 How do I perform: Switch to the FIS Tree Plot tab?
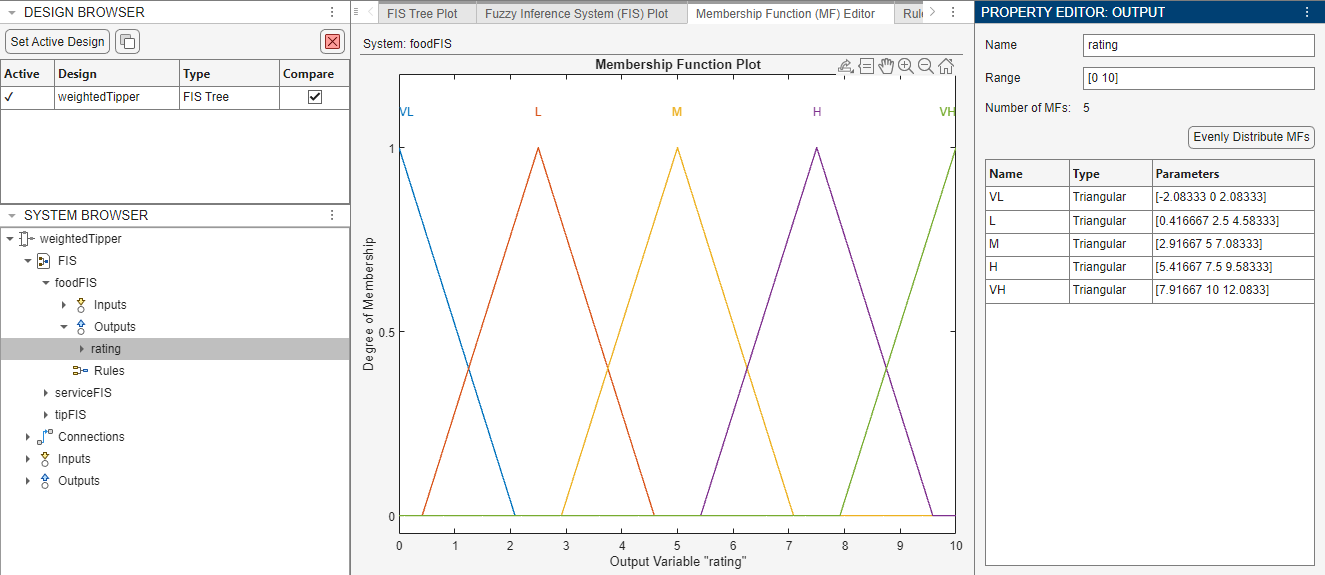click(422, 14)
